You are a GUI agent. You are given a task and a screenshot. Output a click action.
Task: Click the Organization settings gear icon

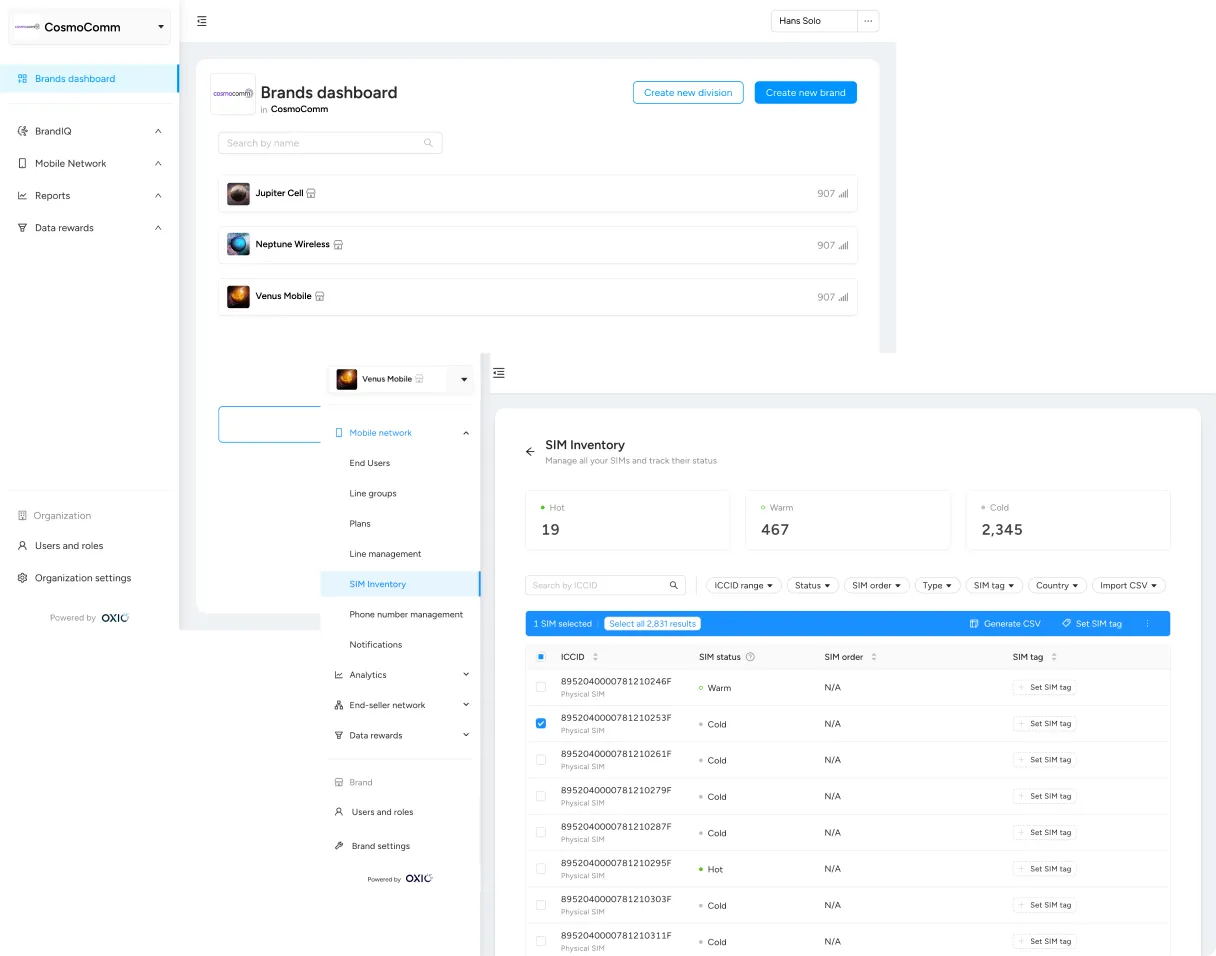[x=23, y=578]
